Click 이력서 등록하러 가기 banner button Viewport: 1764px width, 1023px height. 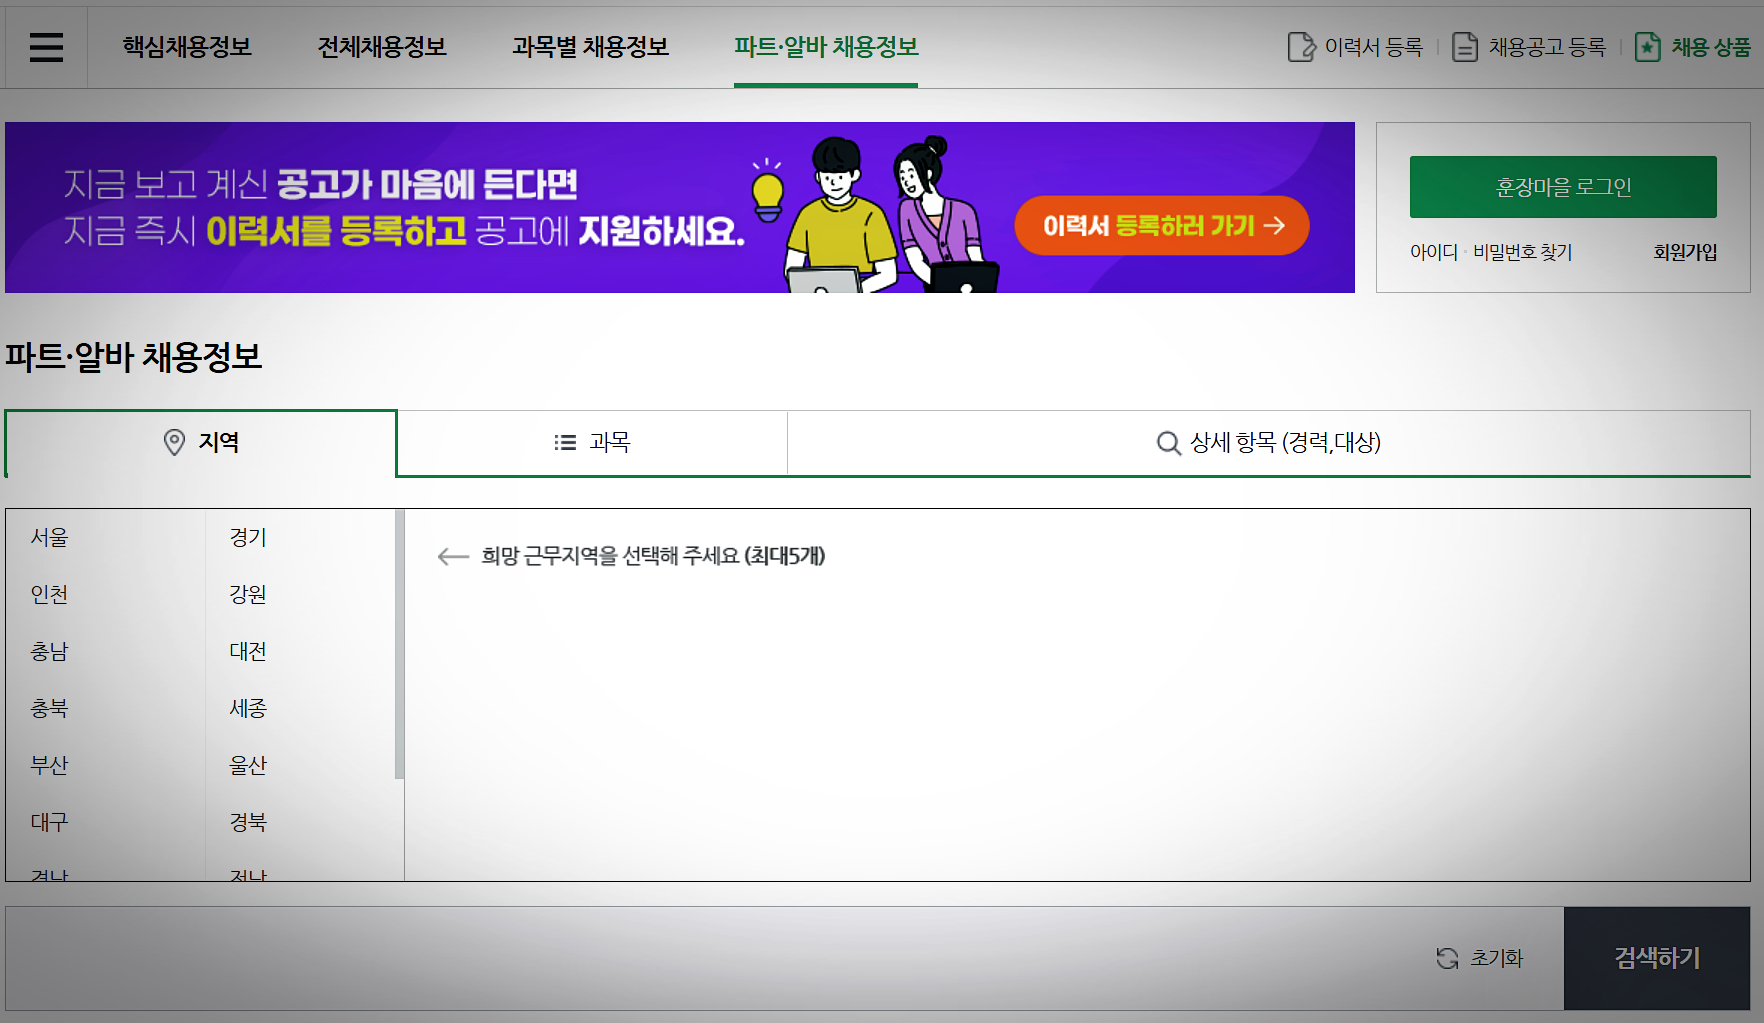[1161, 226]
